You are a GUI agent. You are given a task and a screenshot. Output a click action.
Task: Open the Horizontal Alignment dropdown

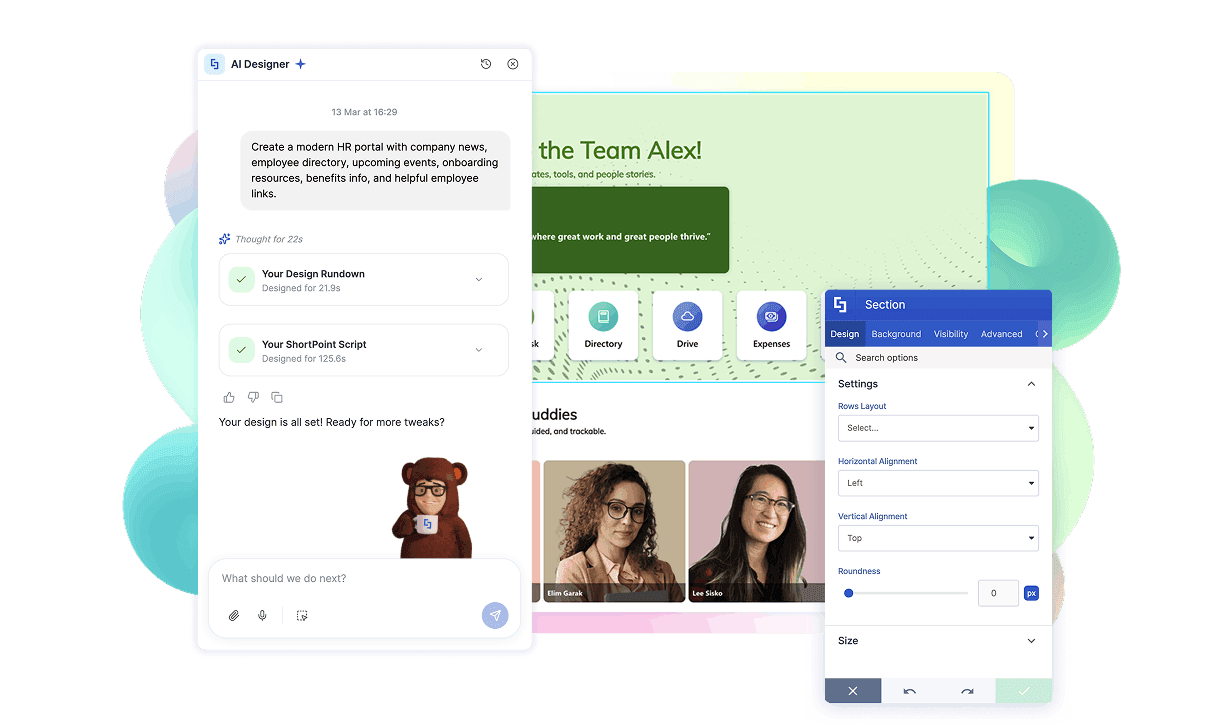938,483
